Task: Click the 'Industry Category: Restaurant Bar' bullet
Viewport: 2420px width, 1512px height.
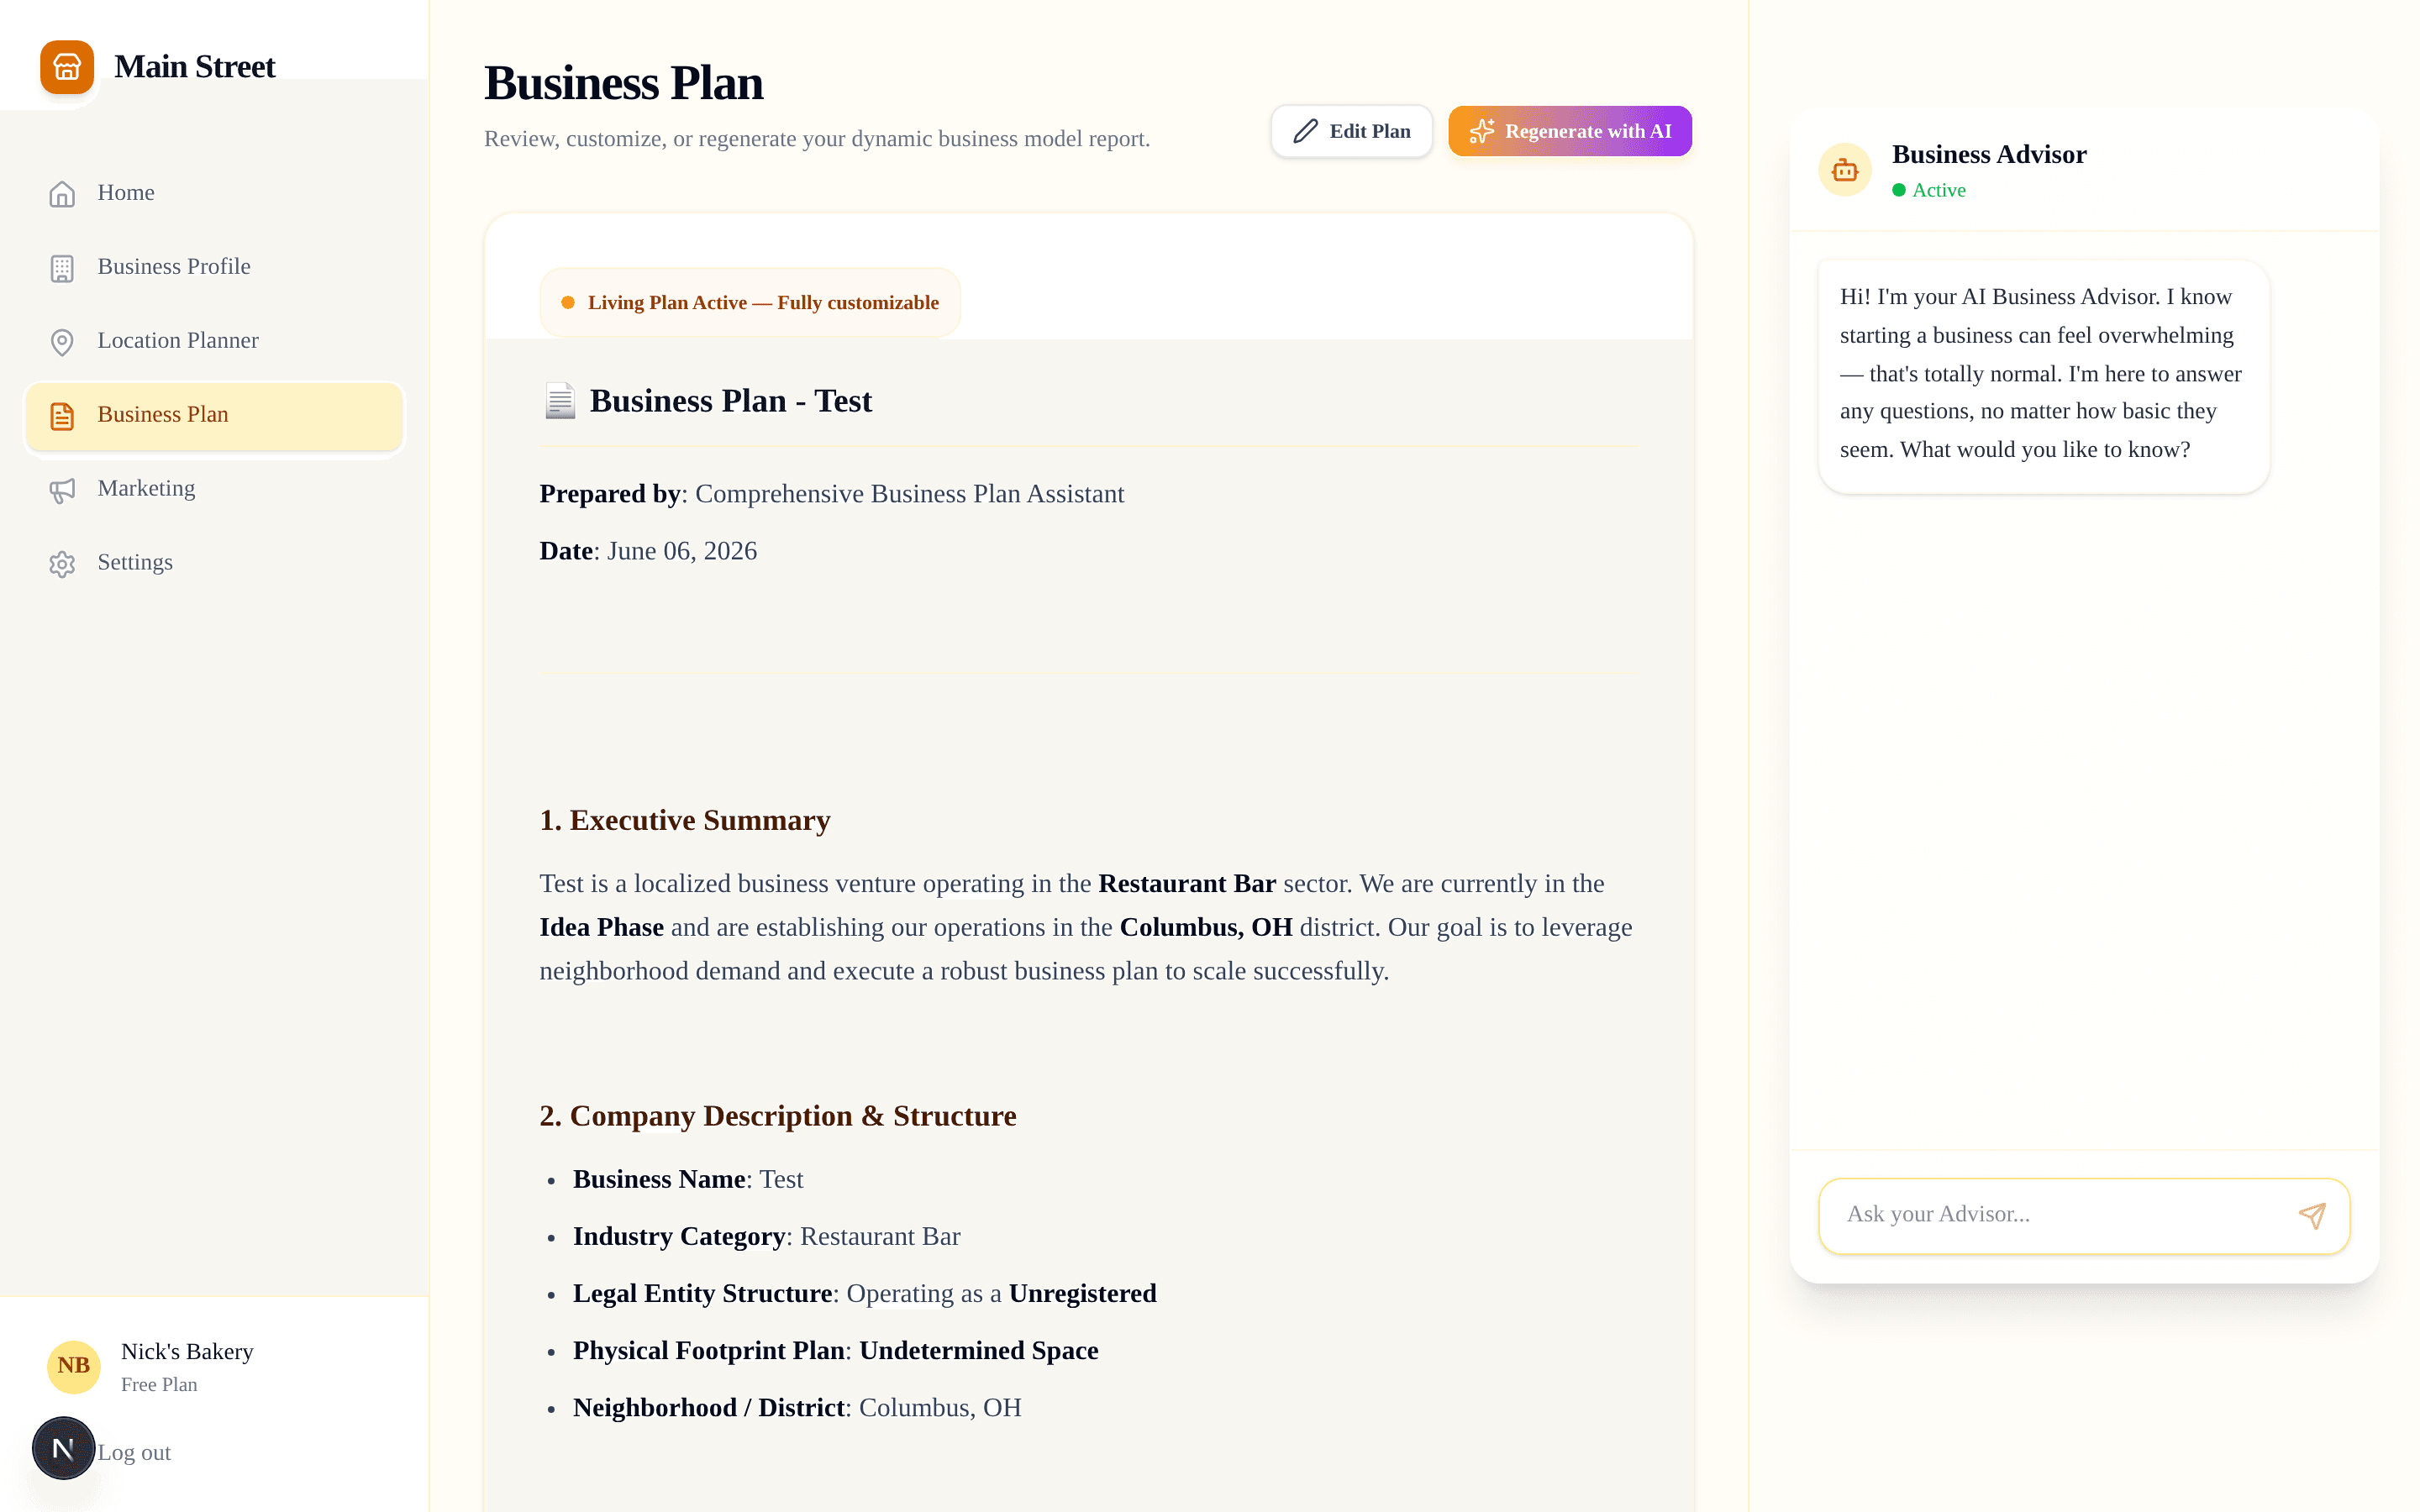Action: (766, 1237)
